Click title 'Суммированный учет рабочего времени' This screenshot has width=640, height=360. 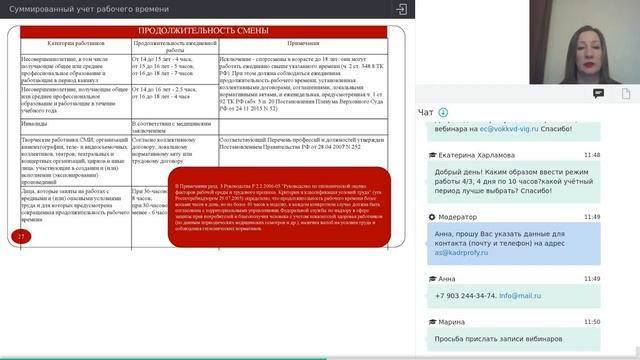[89, 9]
